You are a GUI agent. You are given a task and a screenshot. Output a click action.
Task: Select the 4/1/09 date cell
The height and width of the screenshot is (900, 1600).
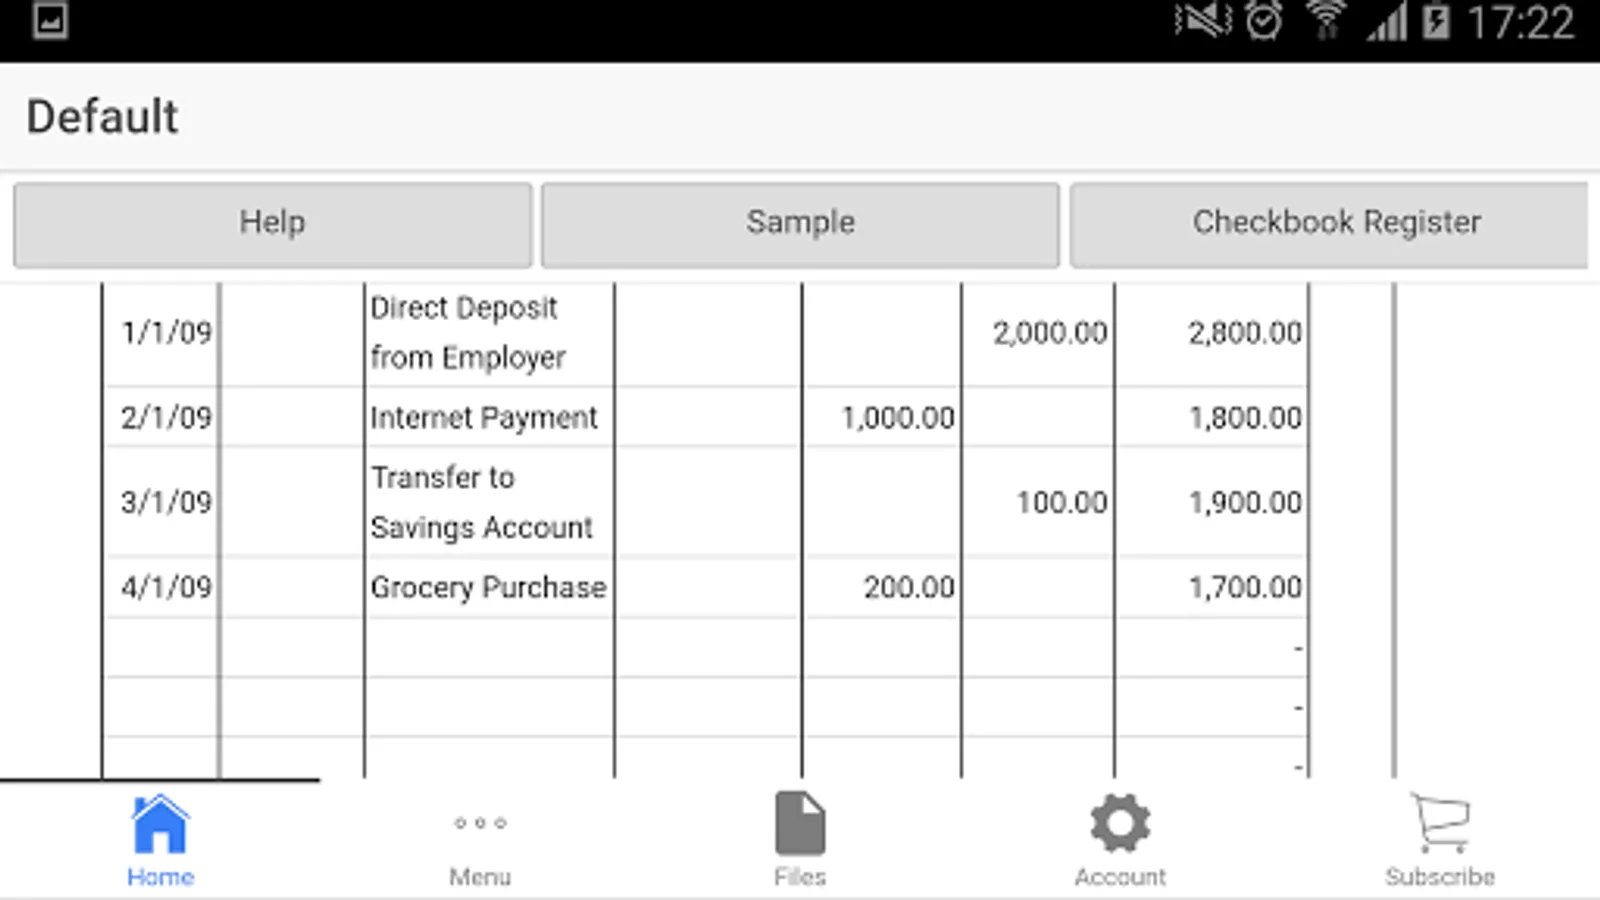162,587
